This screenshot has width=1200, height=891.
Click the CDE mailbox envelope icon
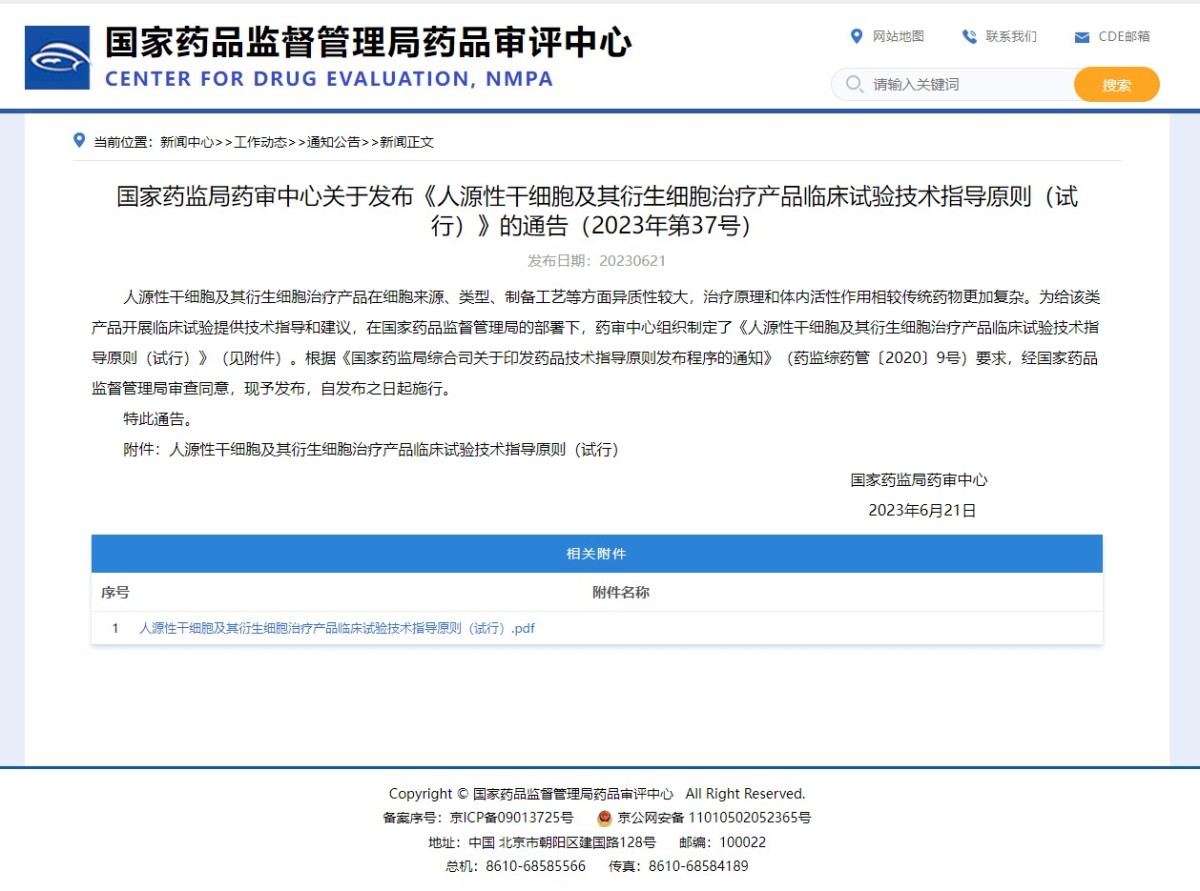[x=1082, y=38]
